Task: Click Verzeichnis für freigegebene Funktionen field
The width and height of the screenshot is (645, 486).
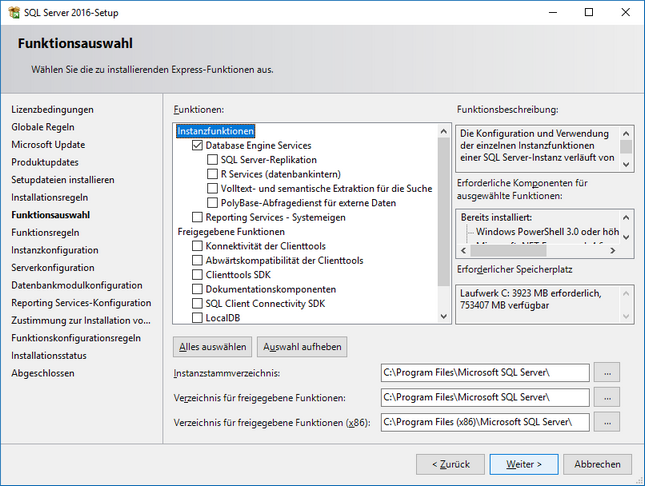Action: [485, 398]
